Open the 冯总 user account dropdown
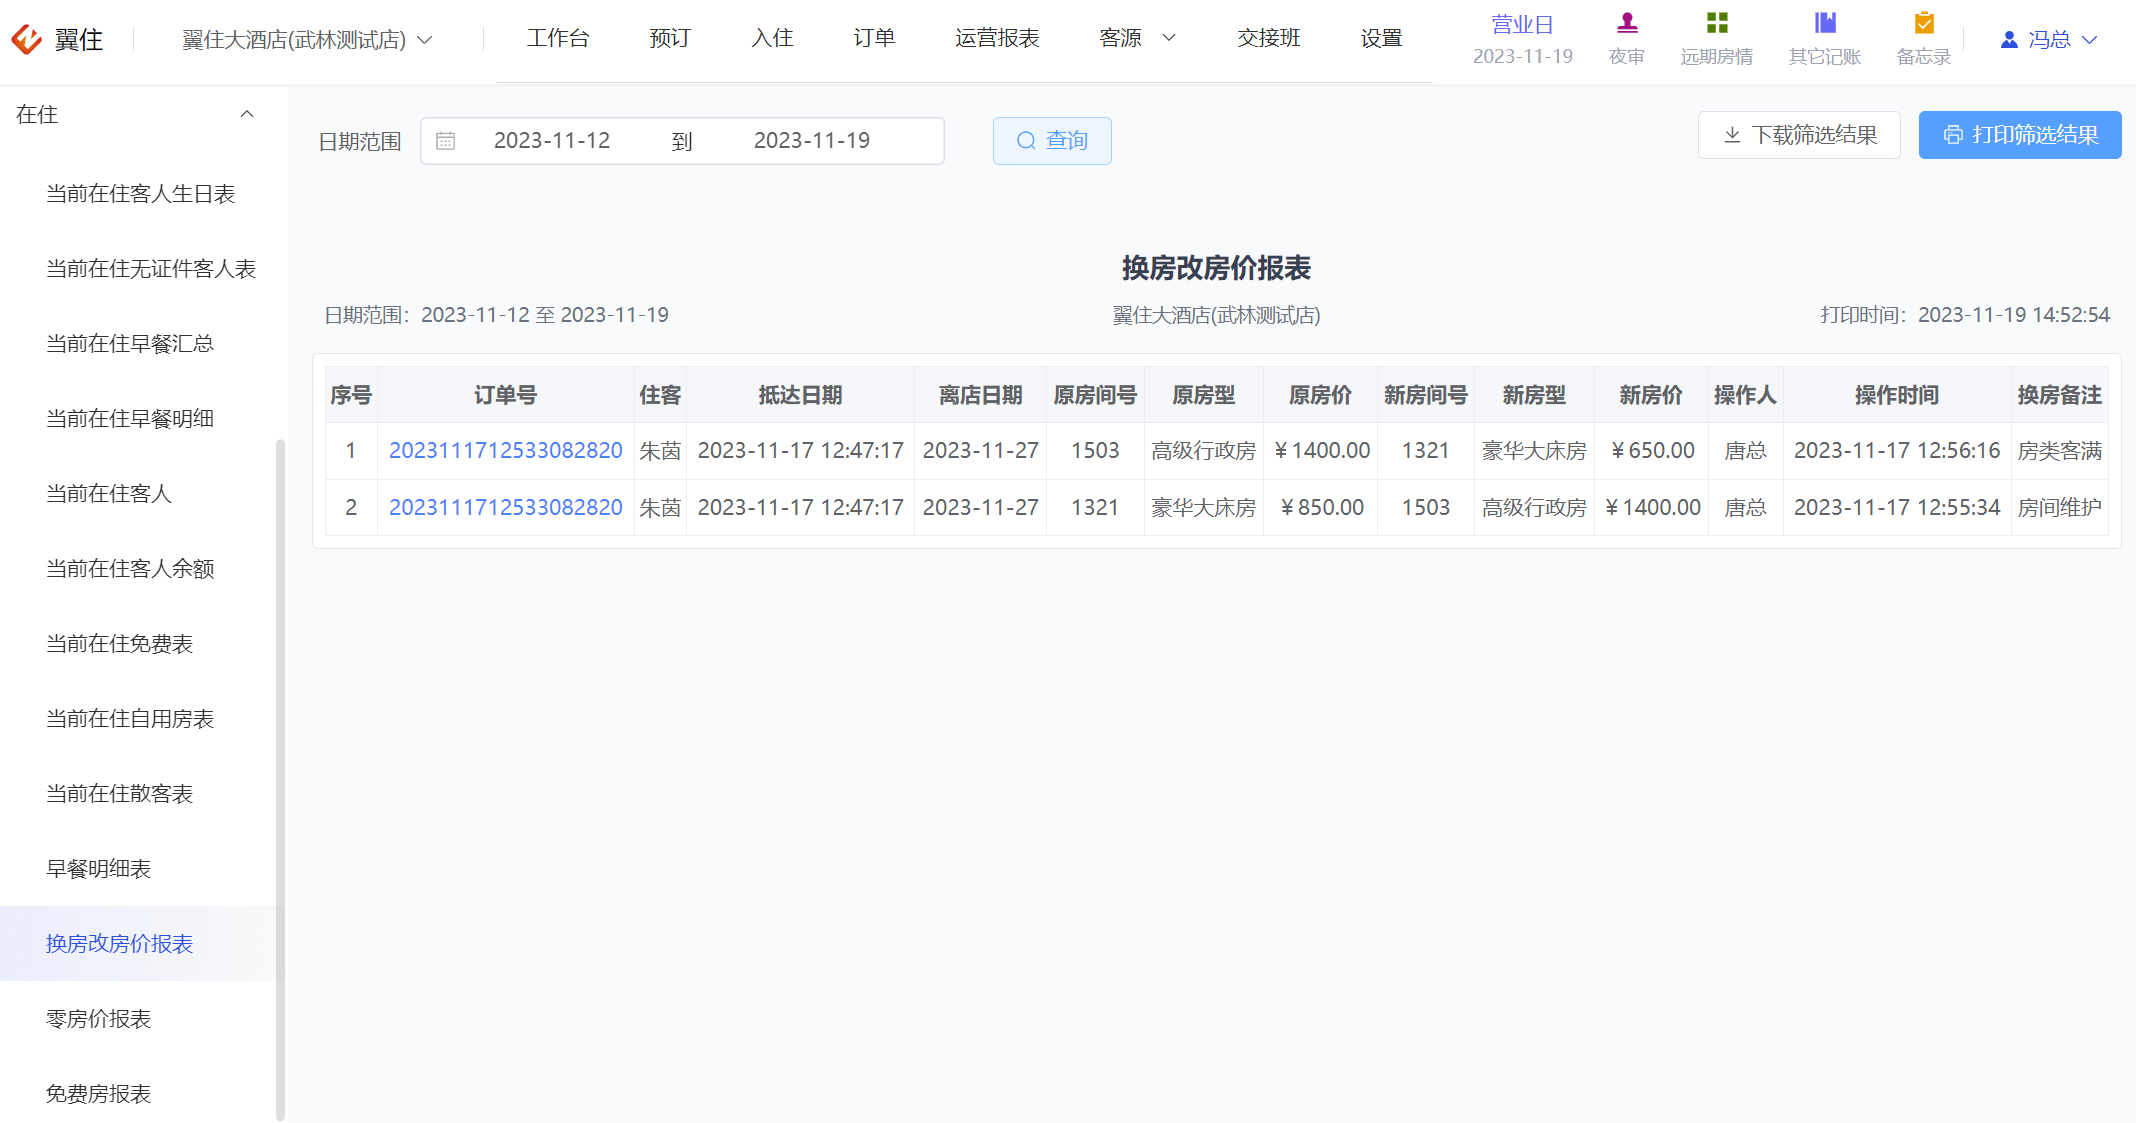The width and height of the screenshot is (2136, 1123). pos(2049,40)
